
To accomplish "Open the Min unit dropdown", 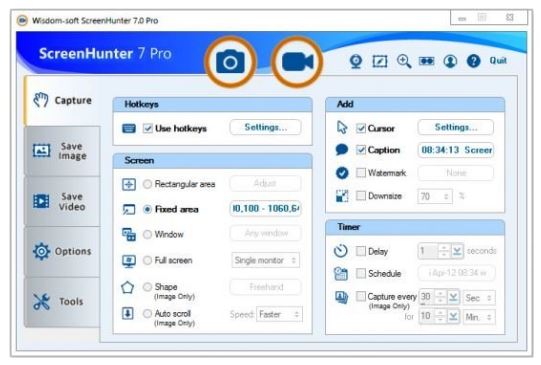I will tap(479, 317).
